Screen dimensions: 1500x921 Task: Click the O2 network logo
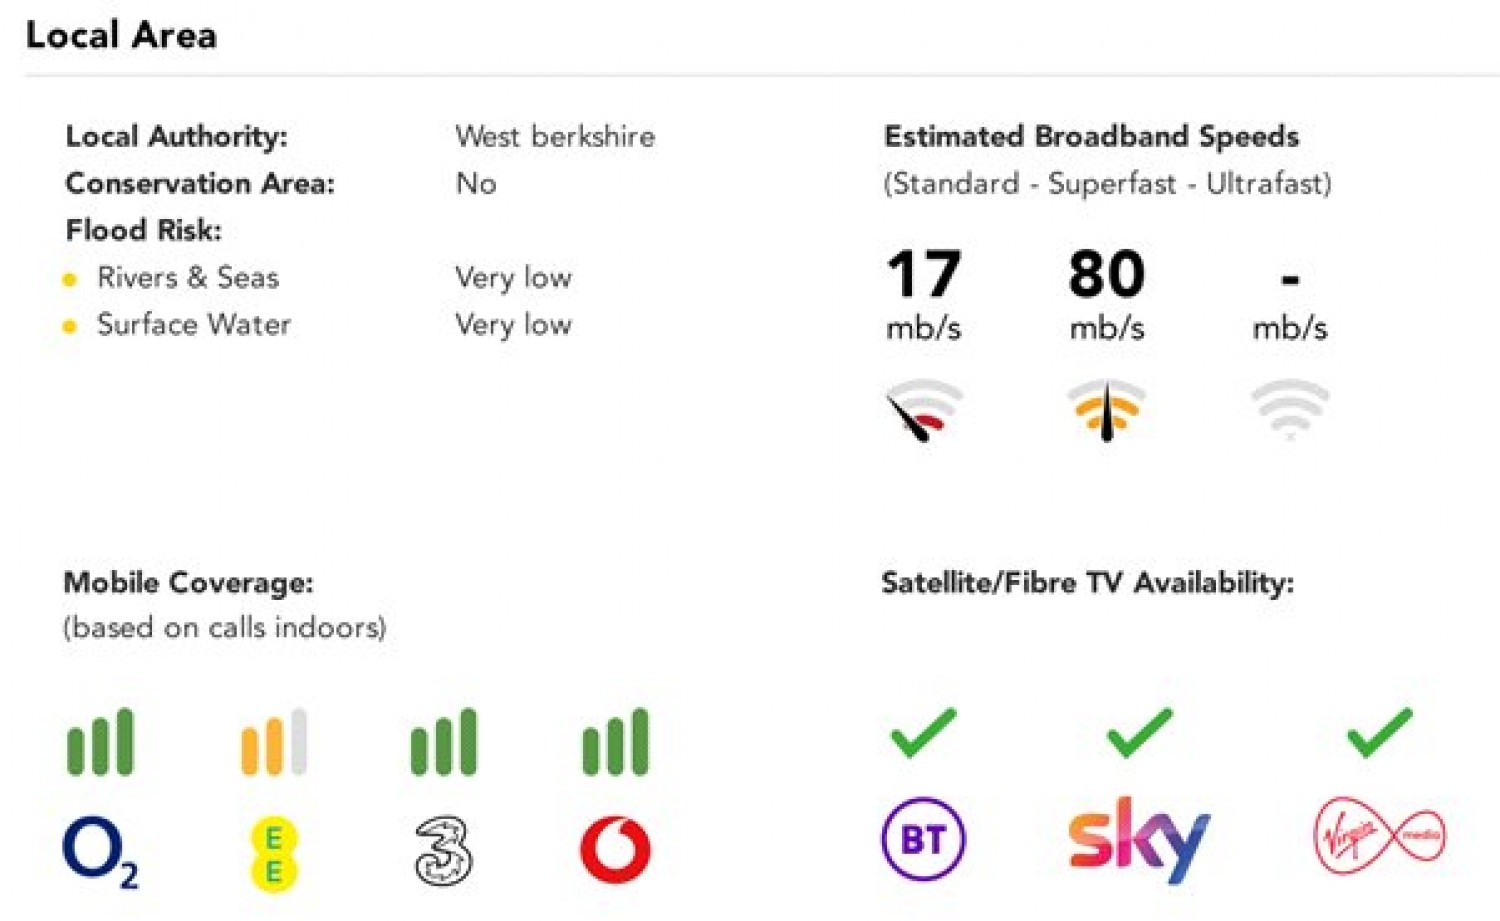(x=100, y=852)
